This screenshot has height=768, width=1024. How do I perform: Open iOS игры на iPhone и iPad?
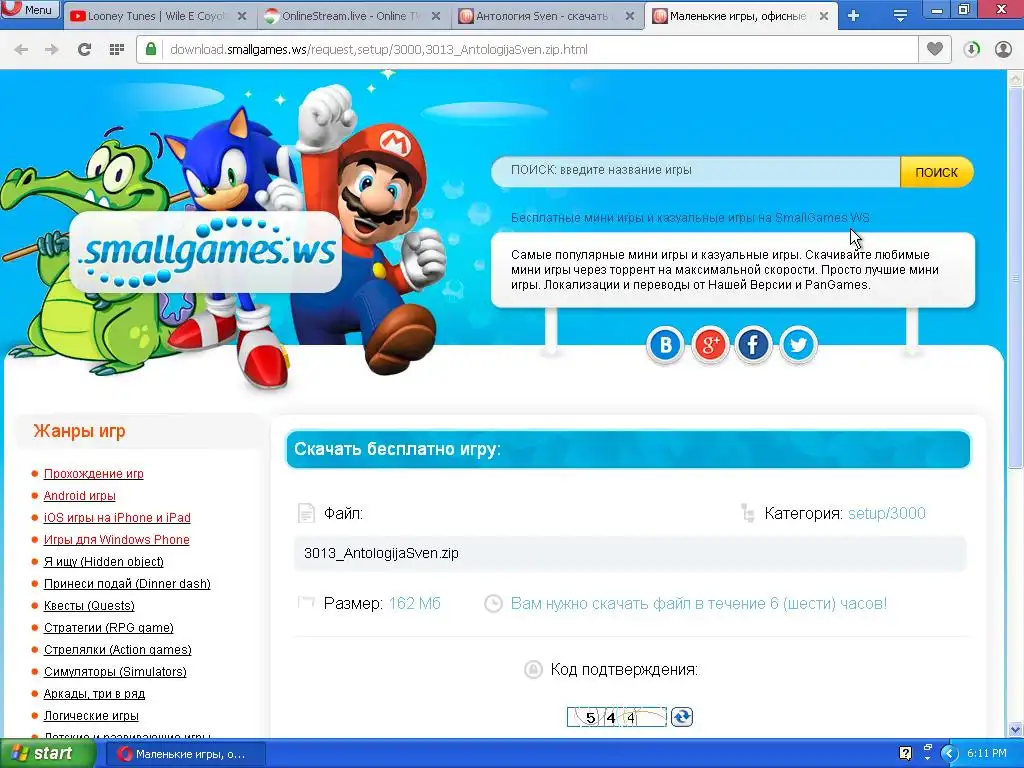coord(117,517)
